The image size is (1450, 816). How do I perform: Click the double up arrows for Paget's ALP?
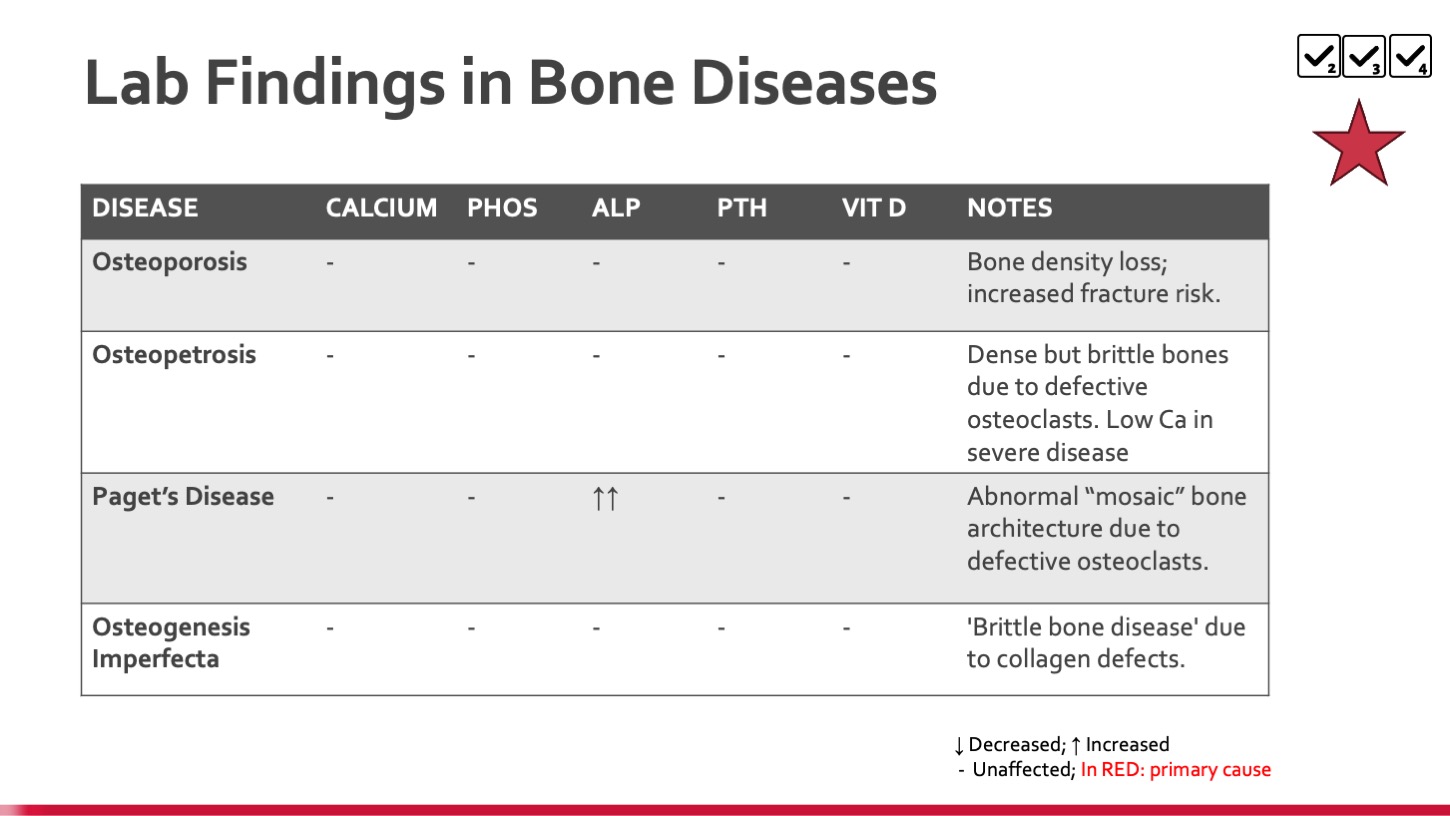point(605,498)
